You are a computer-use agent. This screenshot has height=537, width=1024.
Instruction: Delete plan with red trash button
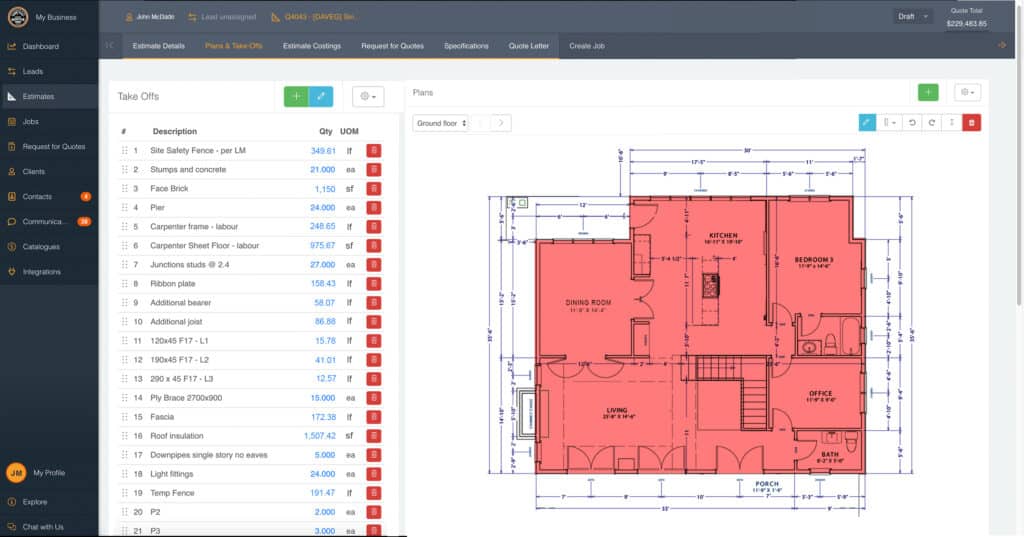(971, 122)
